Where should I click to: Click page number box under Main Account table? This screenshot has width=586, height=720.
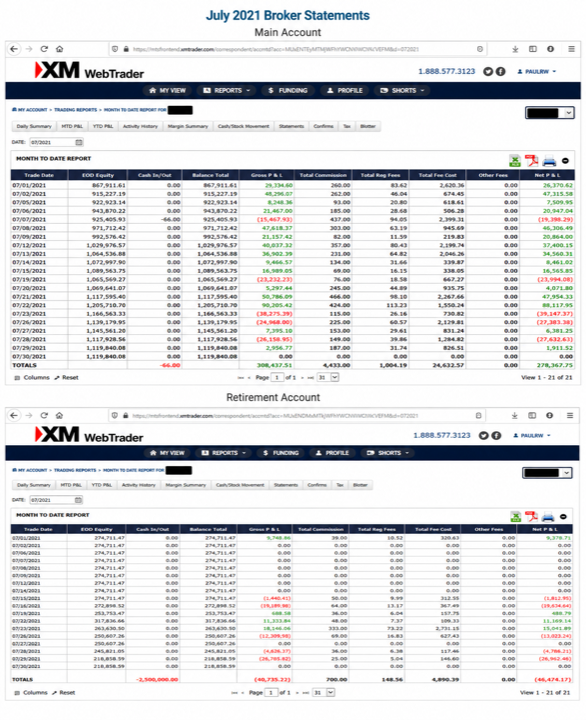coord(277,377)
